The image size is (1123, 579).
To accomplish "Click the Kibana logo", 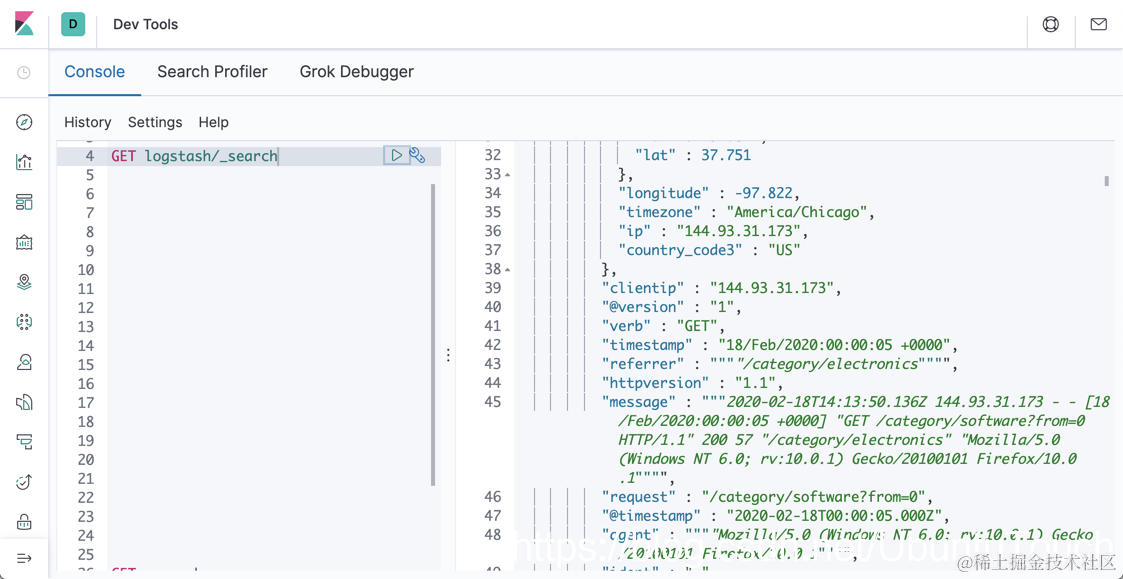I will (x=24, y=24).
